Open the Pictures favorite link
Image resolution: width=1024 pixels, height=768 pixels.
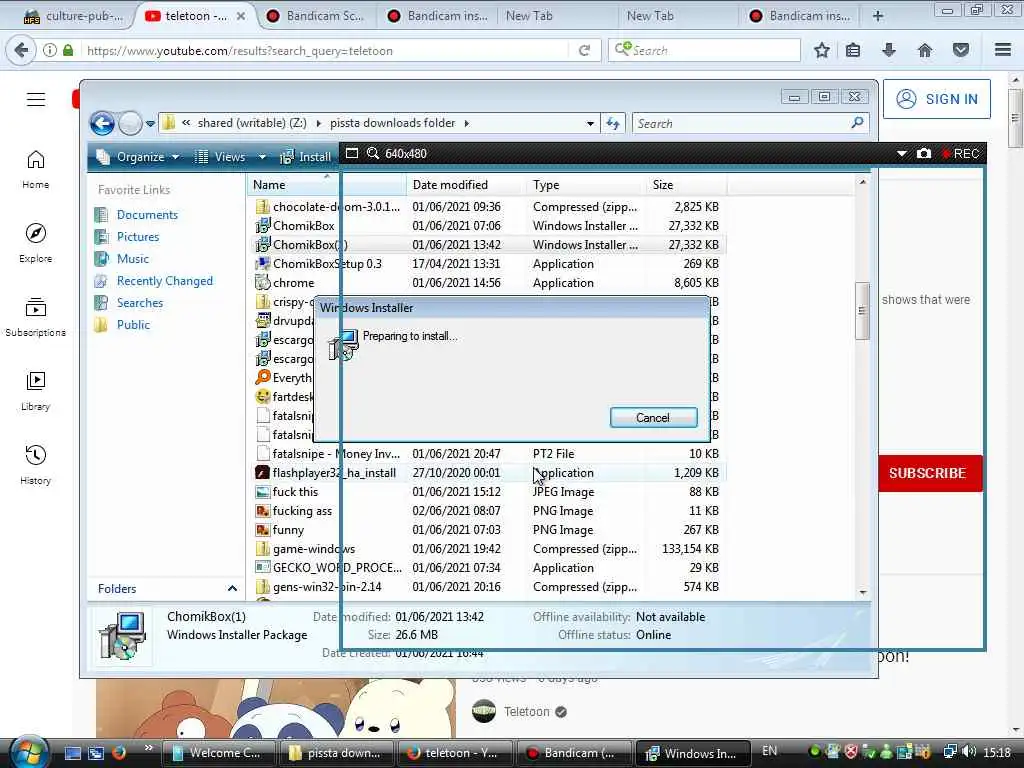(x=138, y=237)
